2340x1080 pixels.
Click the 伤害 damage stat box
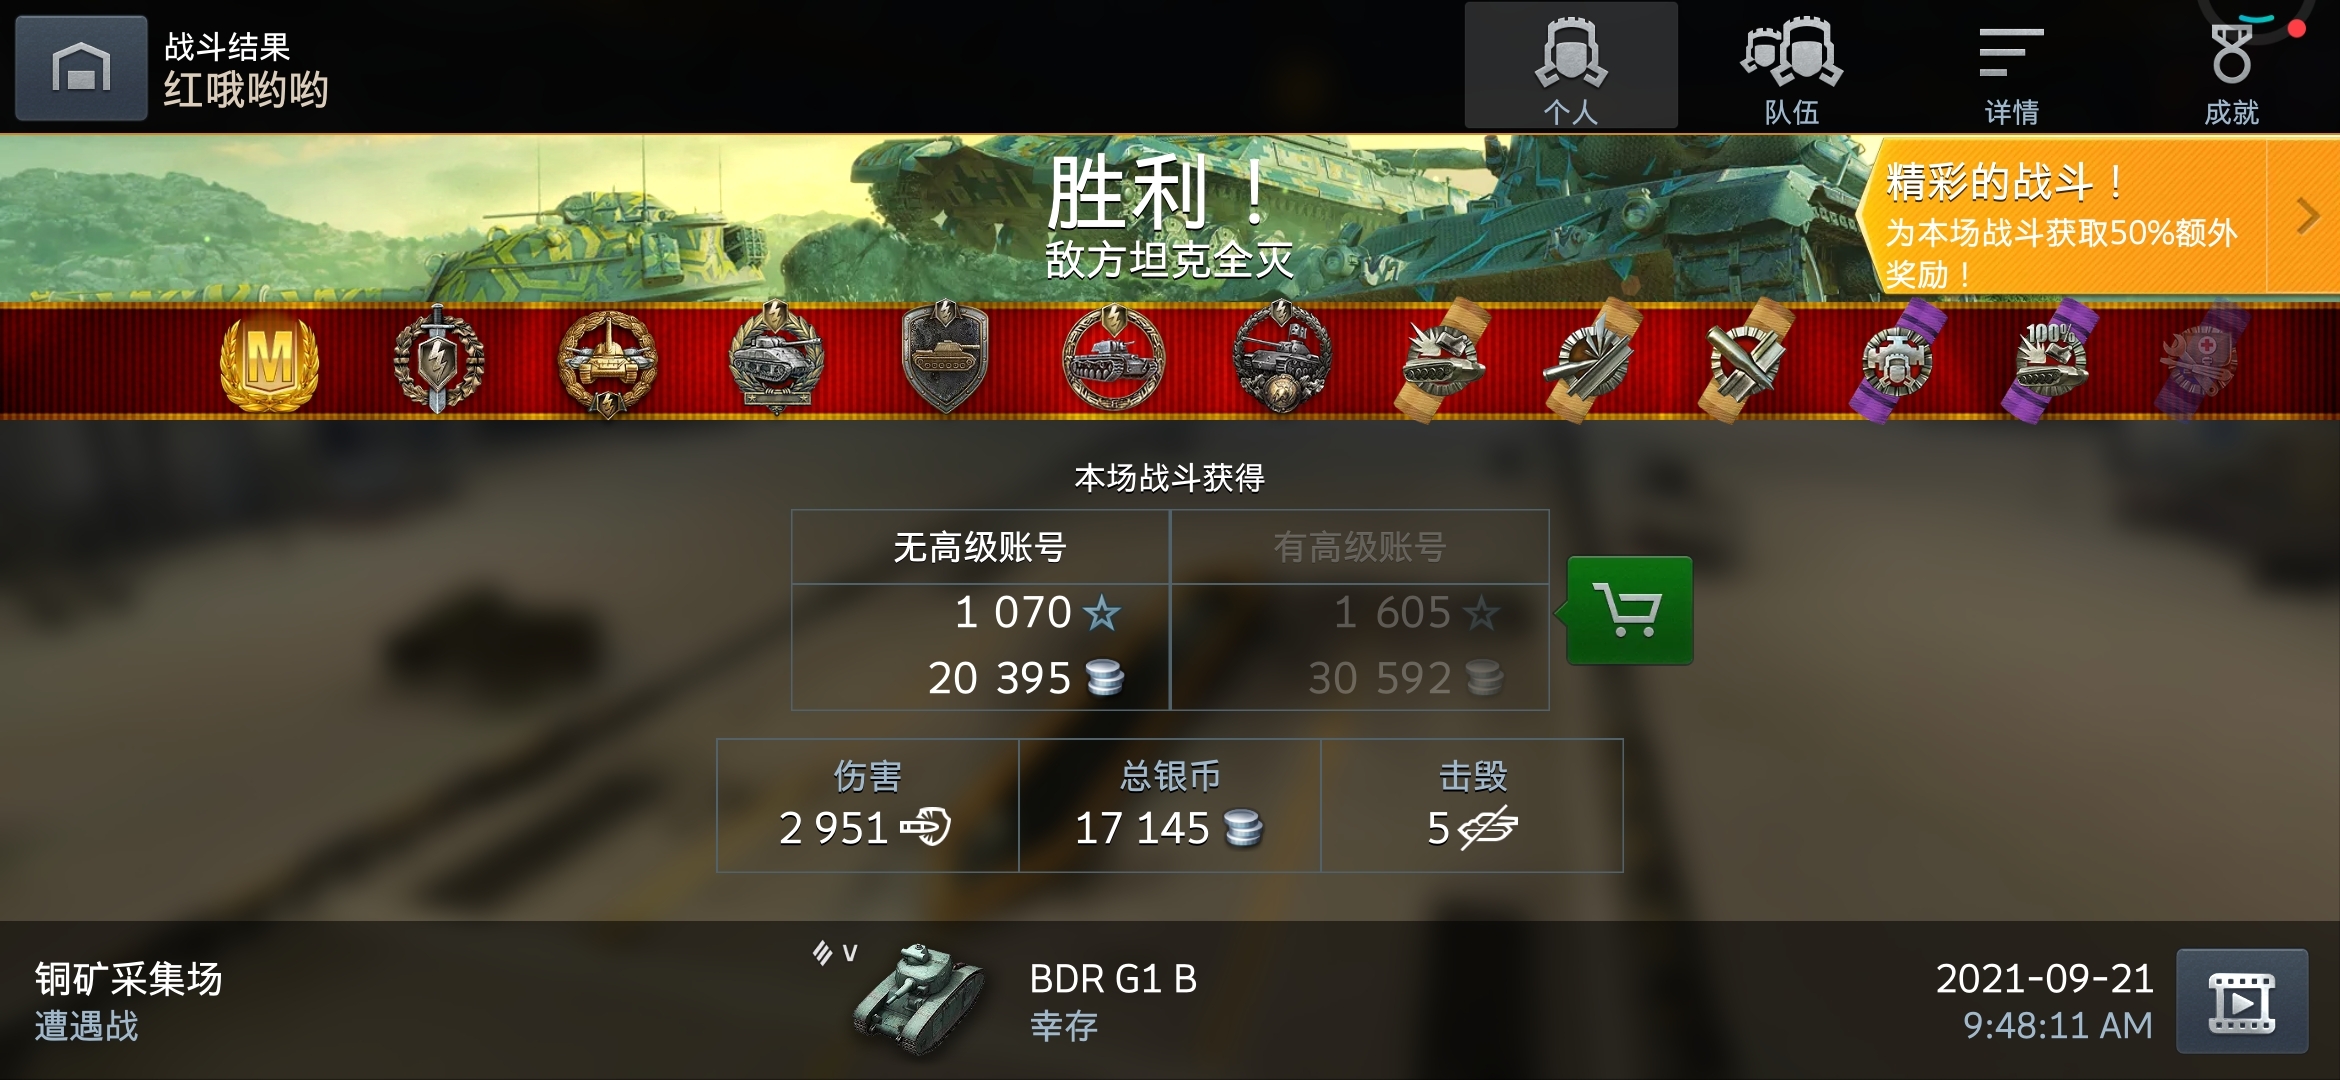(867, 805)
